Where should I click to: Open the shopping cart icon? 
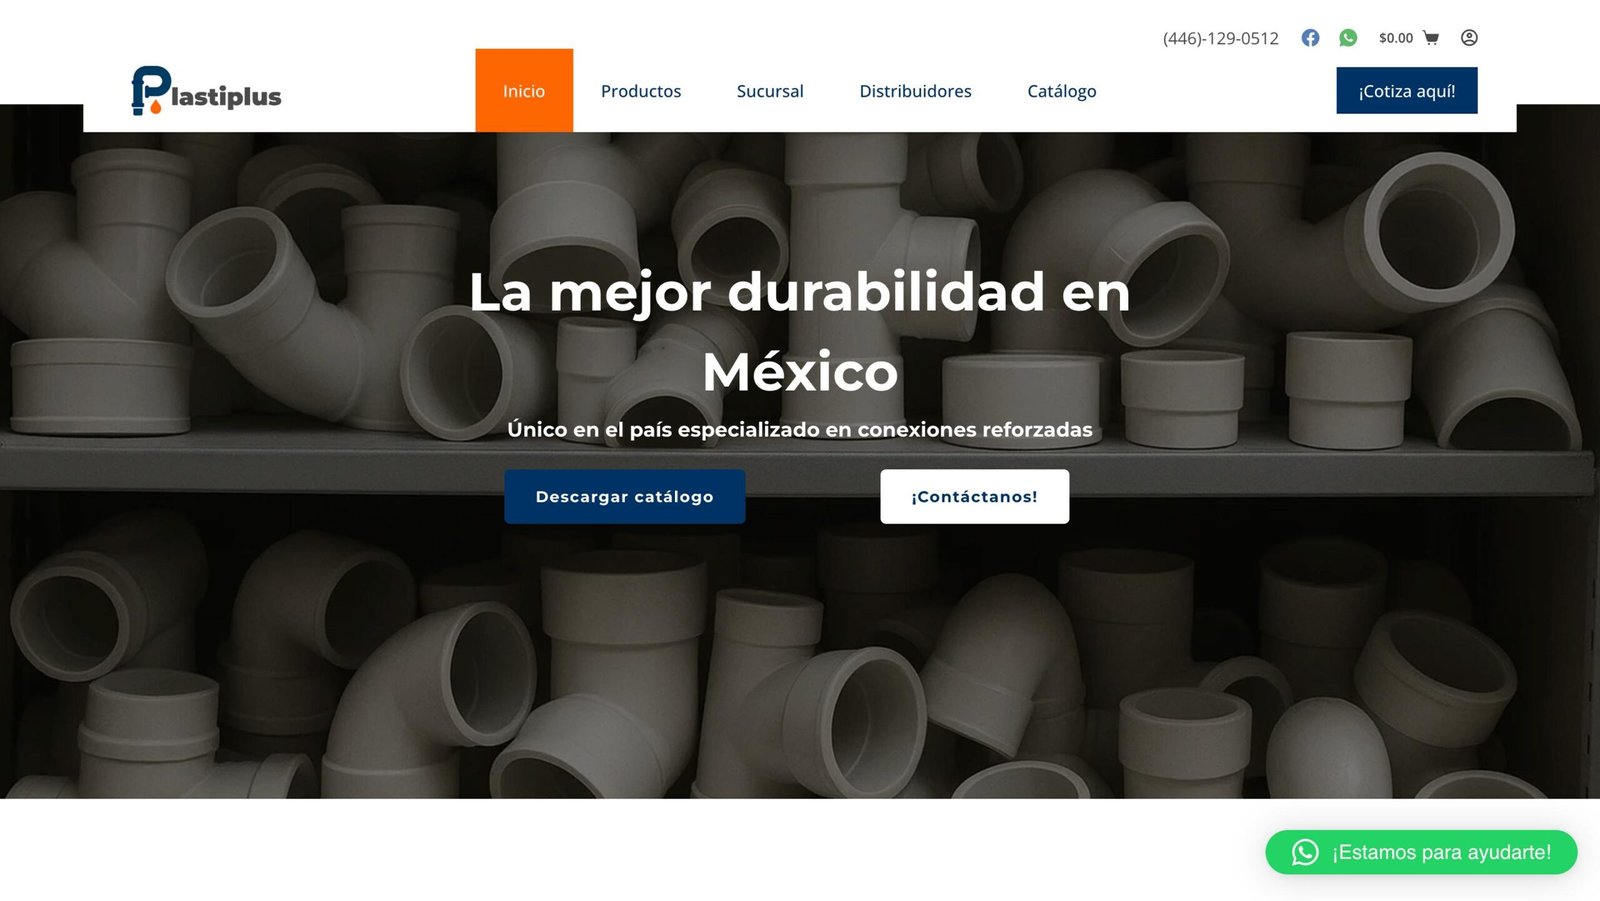pyautogui.click(x=1431, y=38)
